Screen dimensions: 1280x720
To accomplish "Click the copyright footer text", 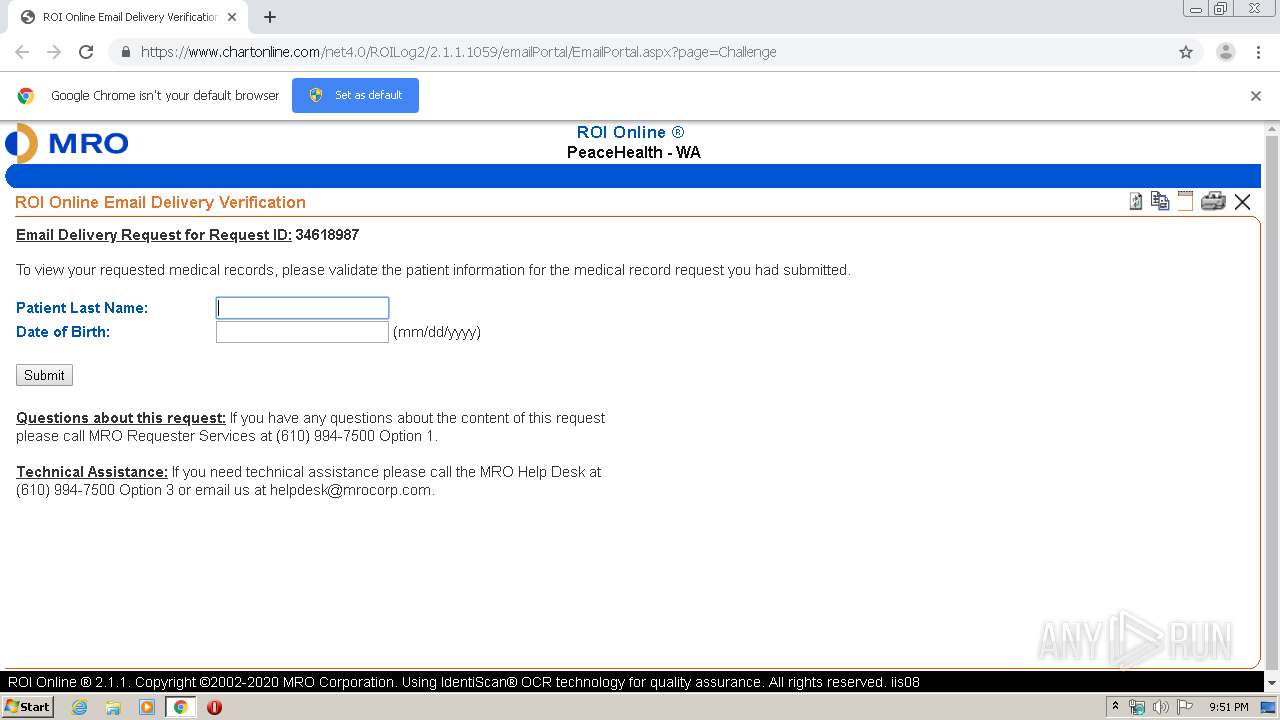I will click(x=463, y=682).
